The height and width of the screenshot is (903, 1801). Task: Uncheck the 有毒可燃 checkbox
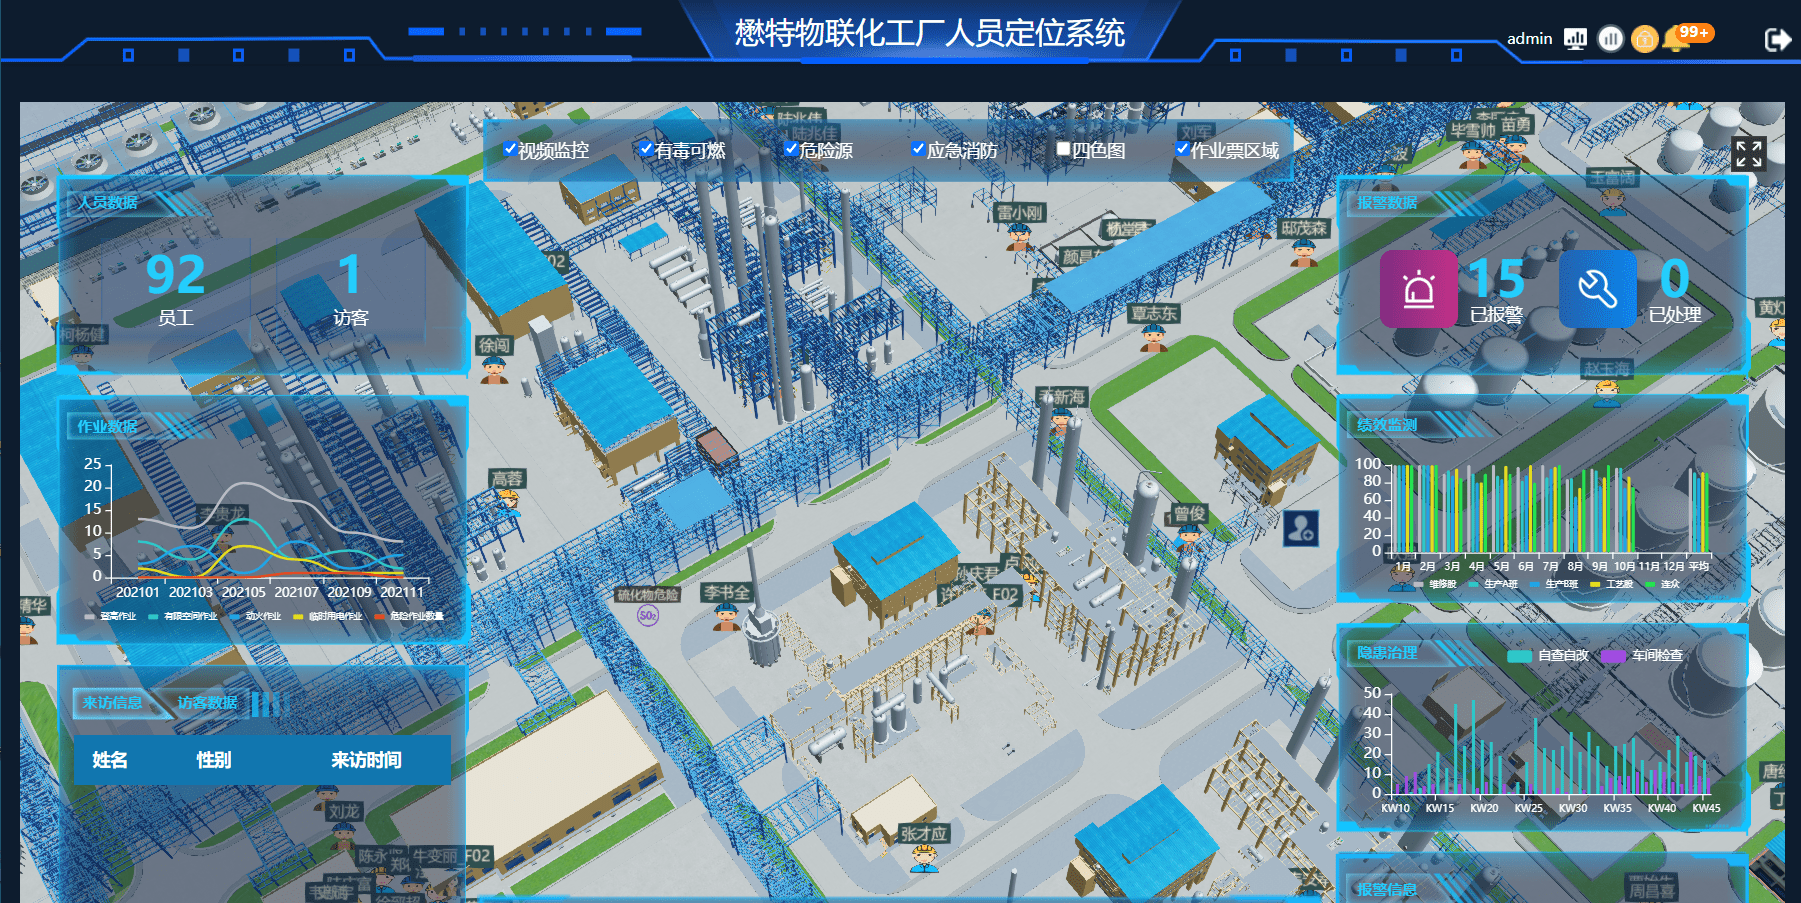647,149
